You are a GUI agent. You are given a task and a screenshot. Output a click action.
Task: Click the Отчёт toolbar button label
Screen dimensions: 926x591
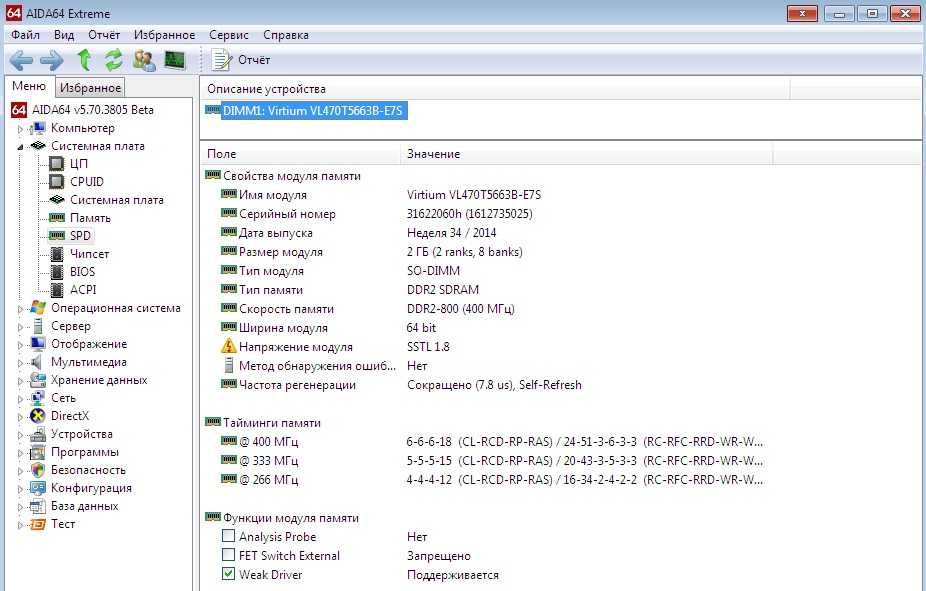(x=254, y=60)
